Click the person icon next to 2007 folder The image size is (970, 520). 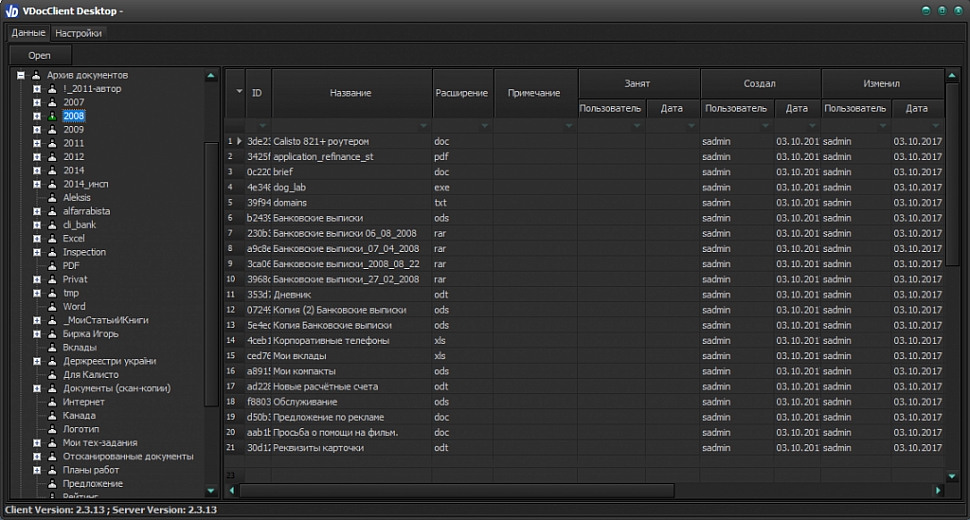(53, 103)
